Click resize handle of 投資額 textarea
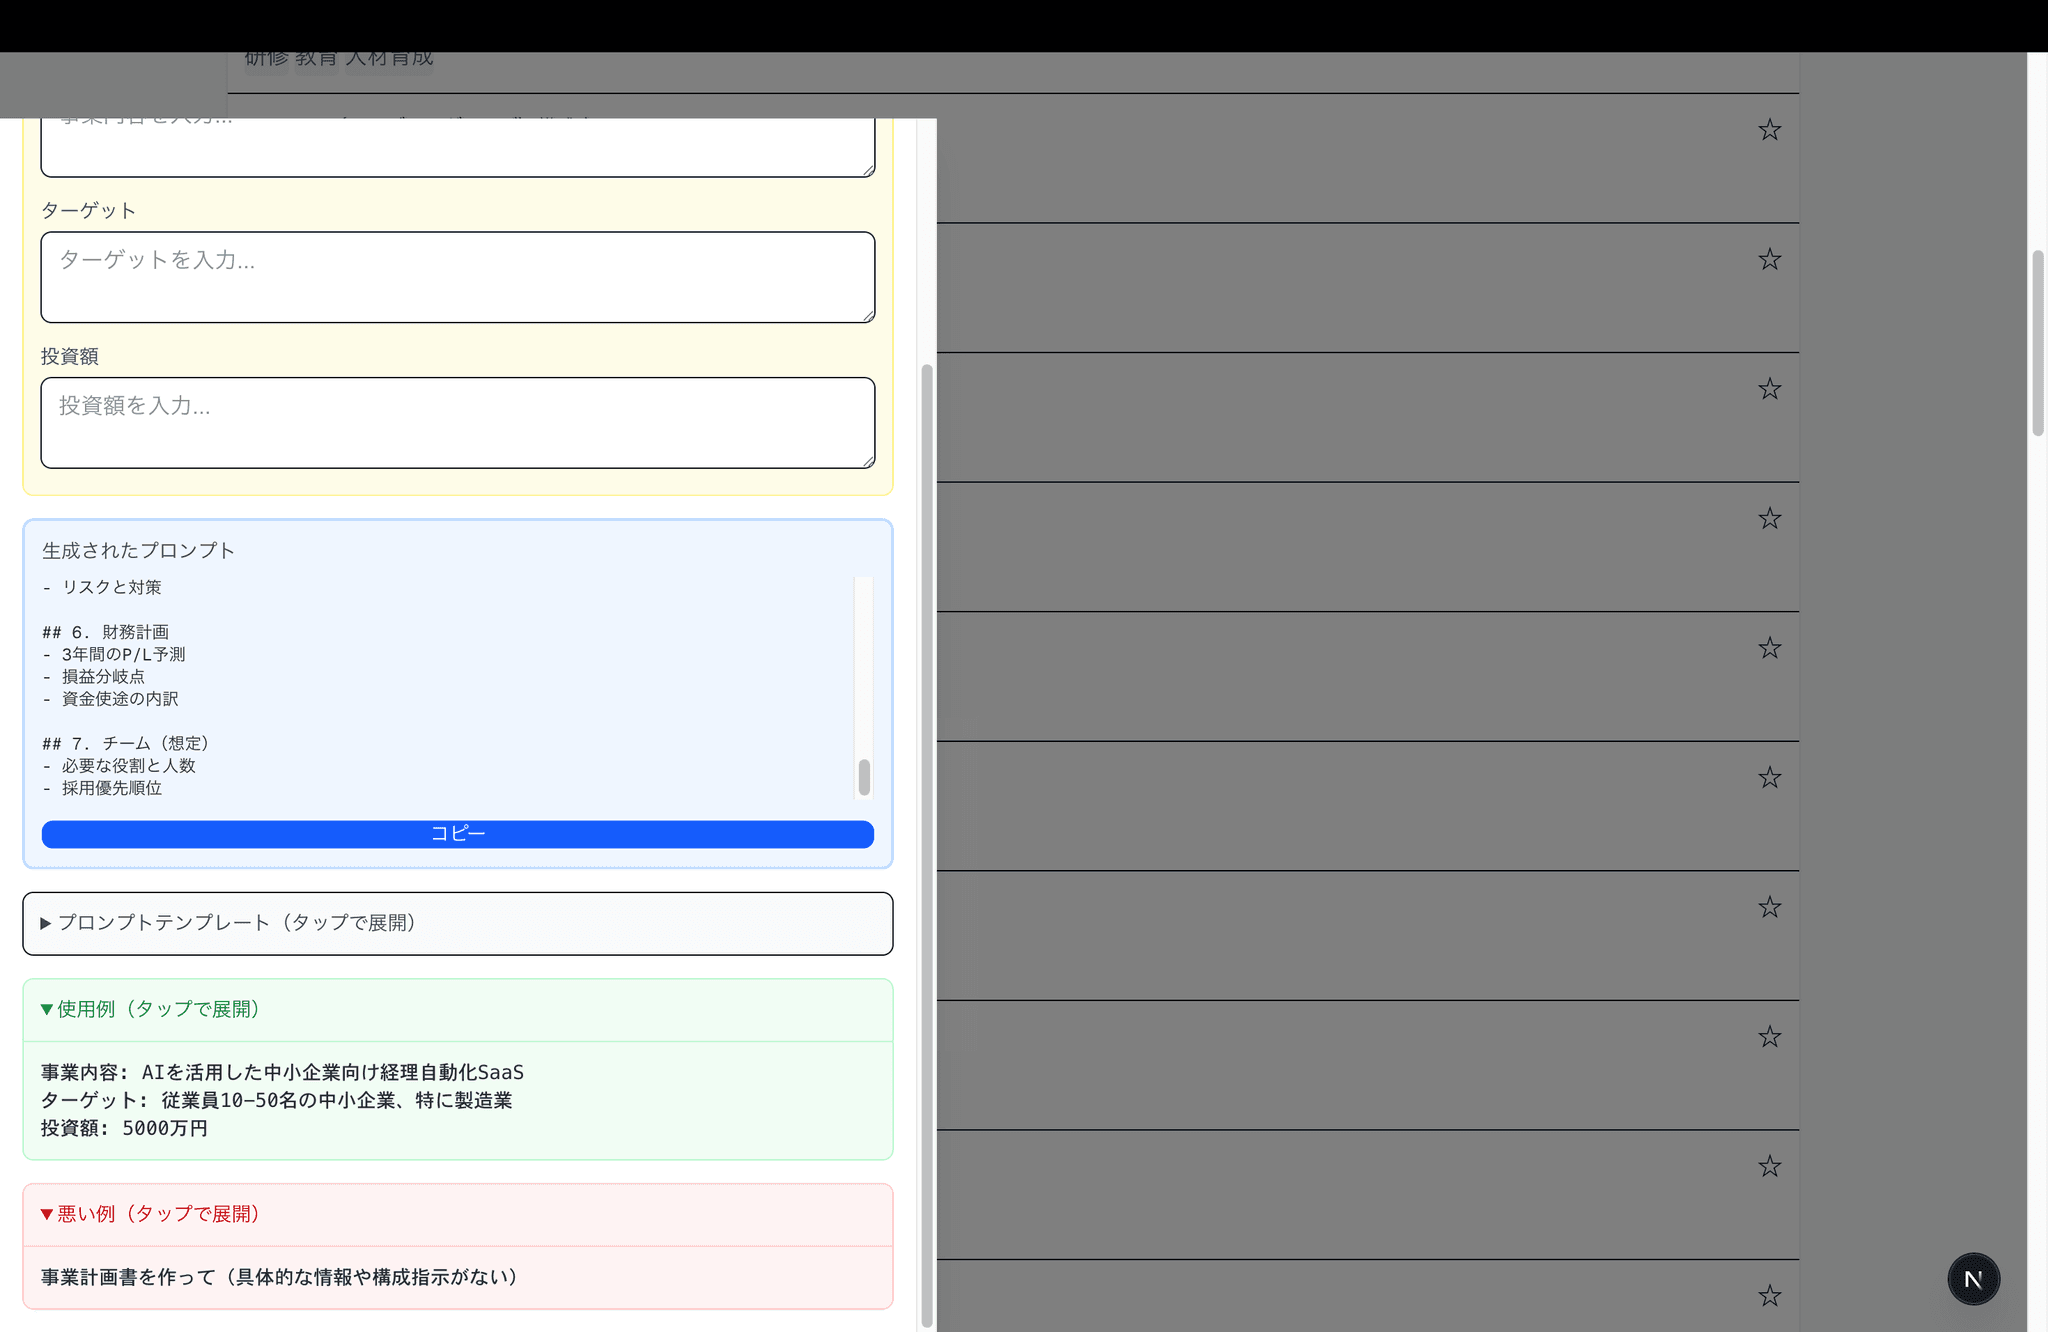Image resolution: width=2048 pixels, height=1332 pixels. pyautogui.click(x=869, y=462)
